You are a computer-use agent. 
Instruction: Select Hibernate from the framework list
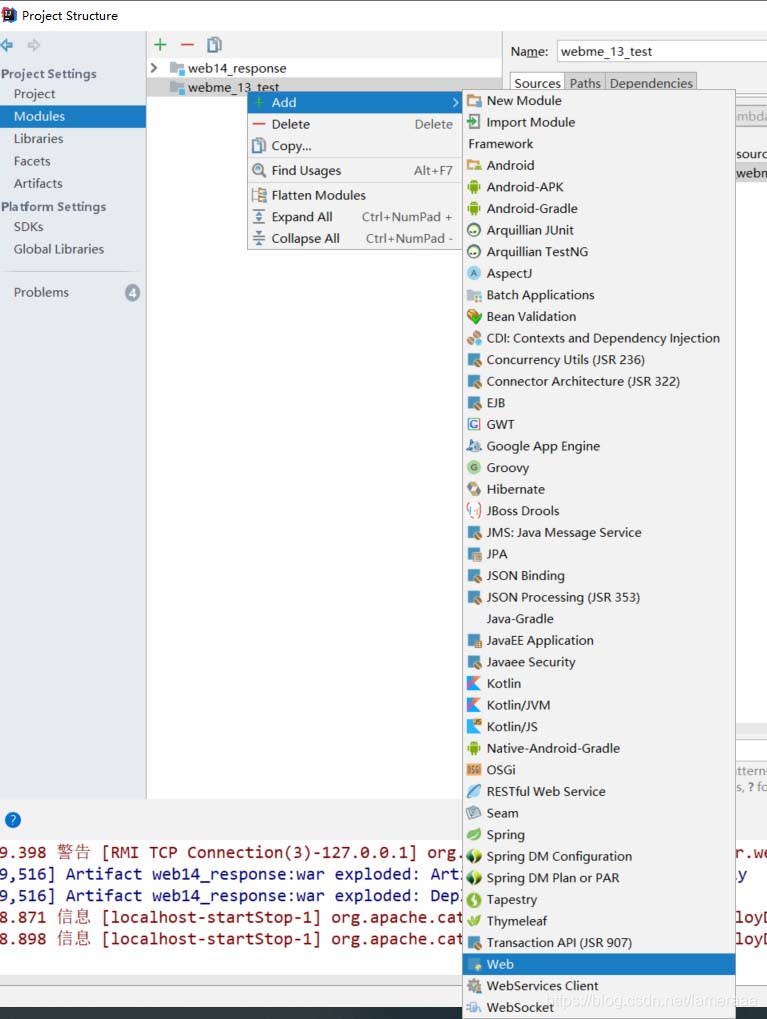[515, 489]
